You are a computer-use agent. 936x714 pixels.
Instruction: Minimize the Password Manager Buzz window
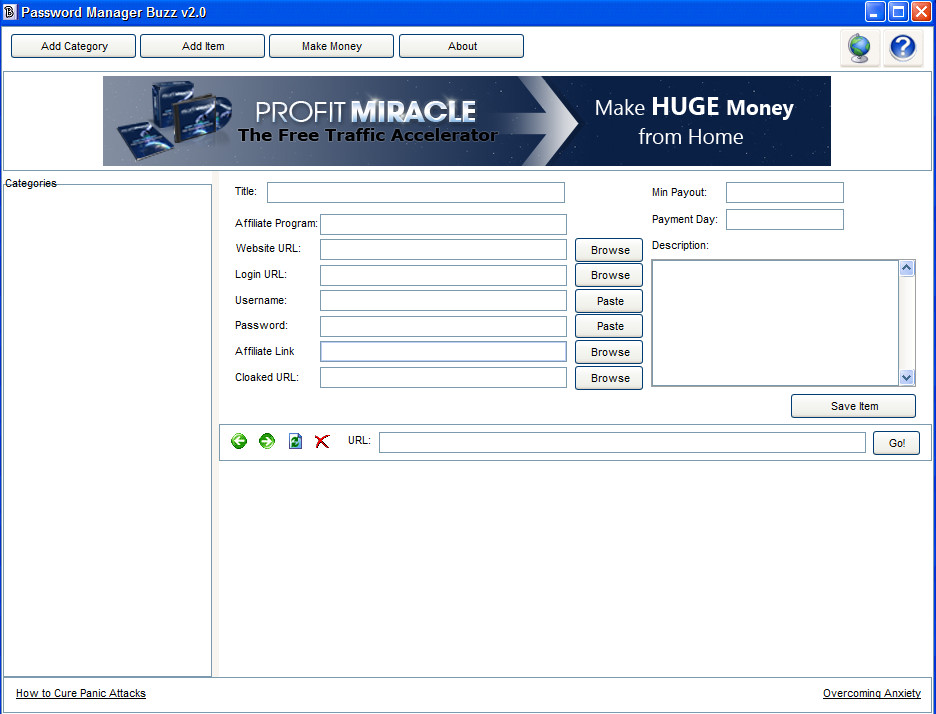[875, 12]
